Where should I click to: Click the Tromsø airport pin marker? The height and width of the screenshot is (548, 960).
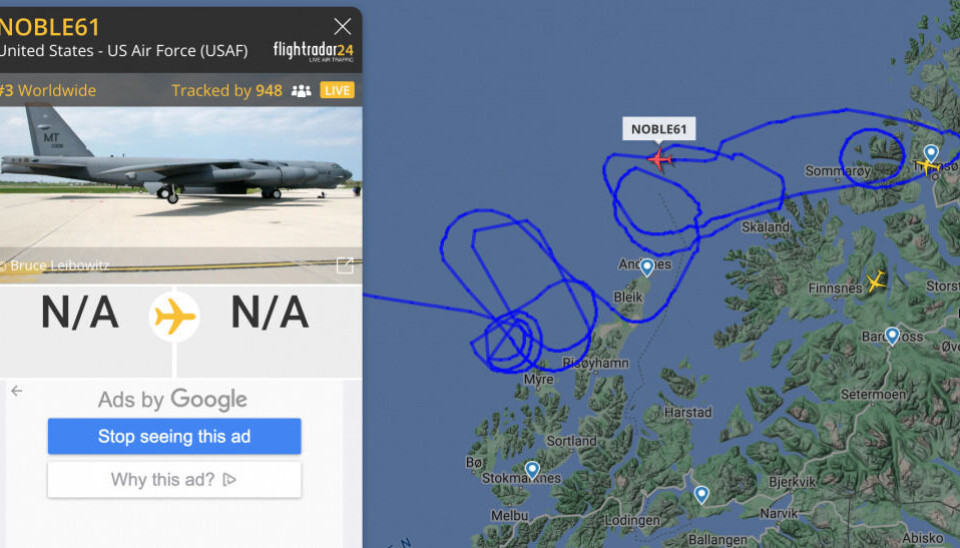pos(931,153)
